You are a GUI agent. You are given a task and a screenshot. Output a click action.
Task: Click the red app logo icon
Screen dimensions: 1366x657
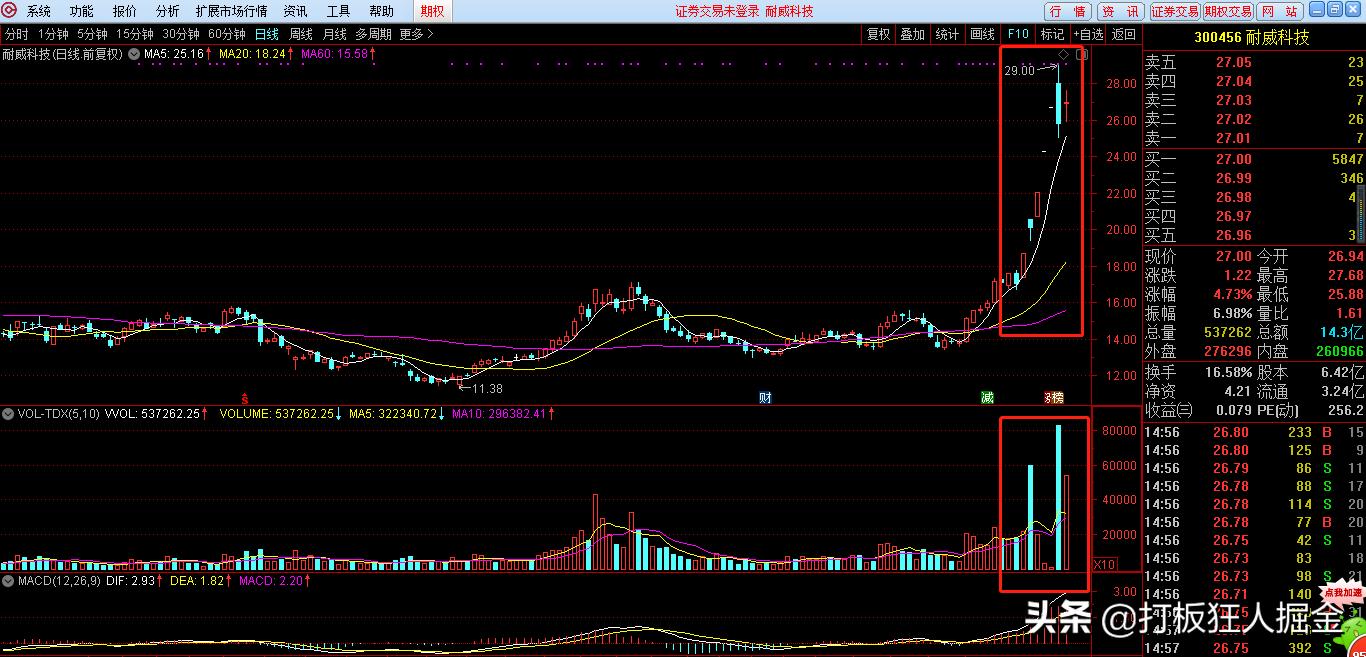tap(9, 11)
